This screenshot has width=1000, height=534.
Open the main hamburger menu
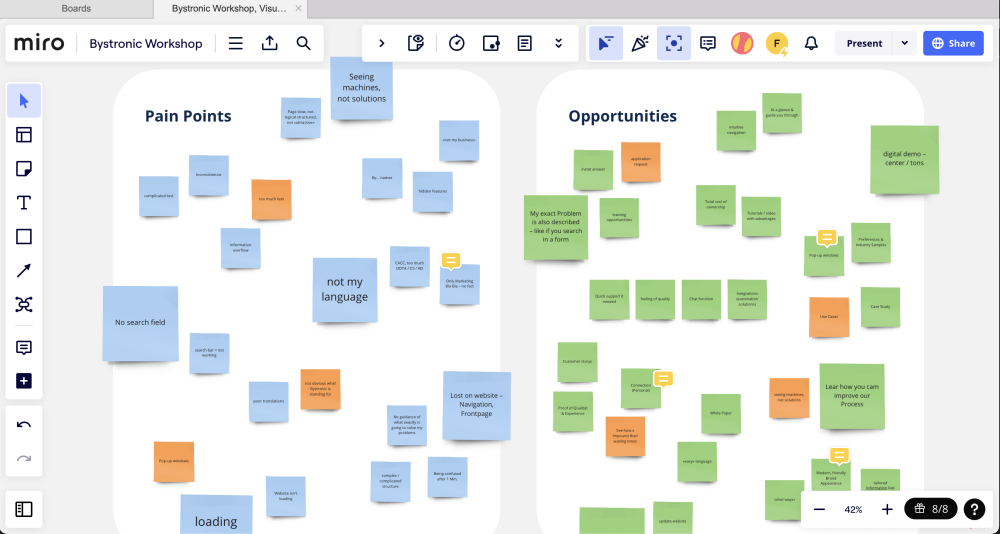236,44
